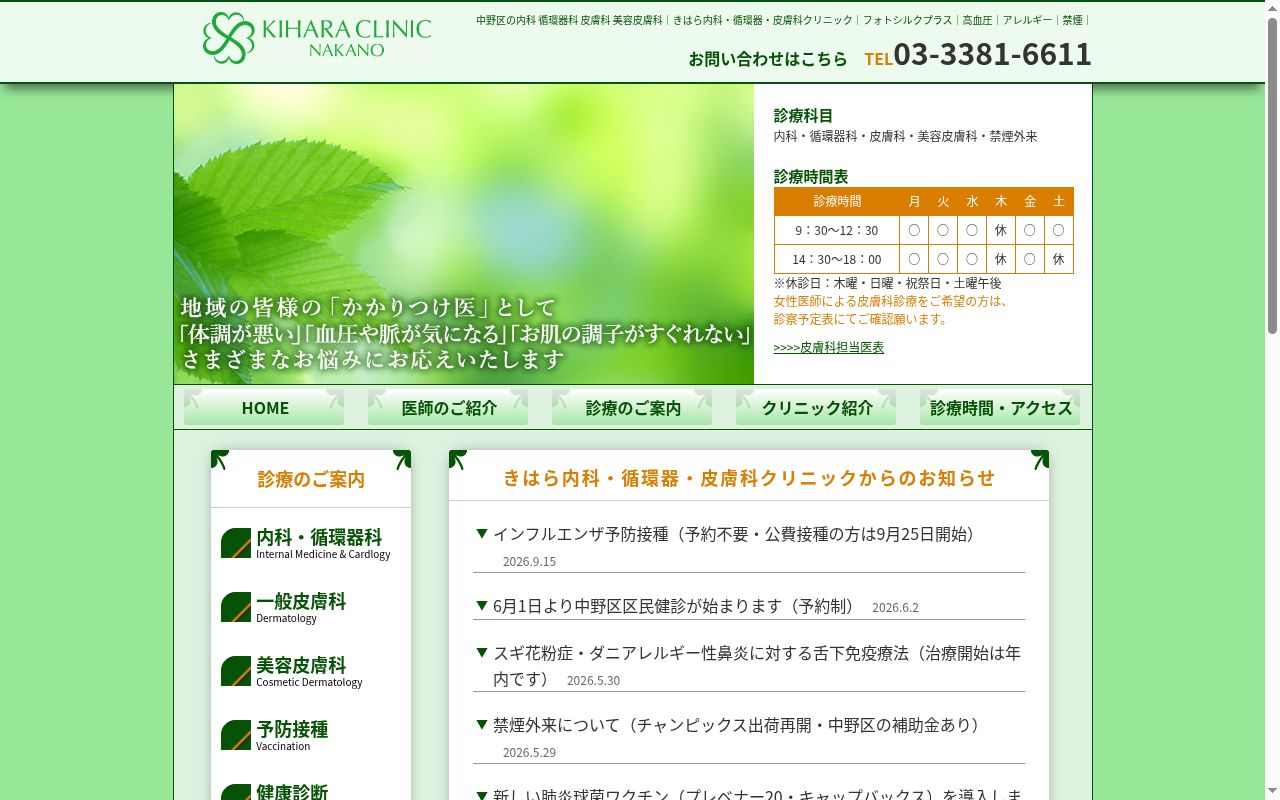Image resolution: width=1280 pixels, height=800 pixels.
Task: Open 医師のご紹介 navigation tab
Action: (448, 407)
